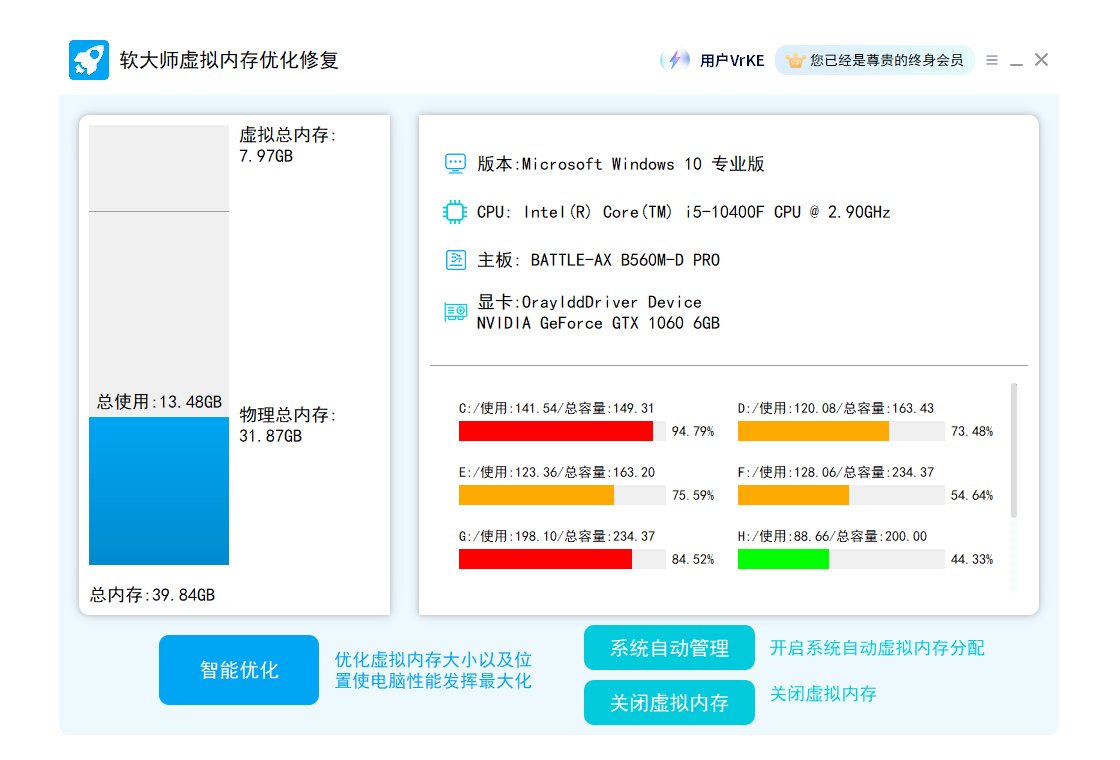Minimize the application window
Screen dimensions: 1120x760
(x=1016, y=61)
